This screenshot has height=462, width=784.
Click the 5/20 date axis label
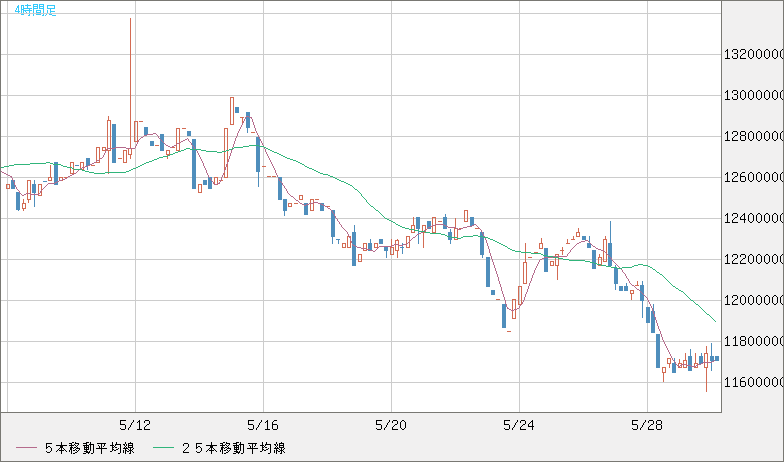[391, 426]
